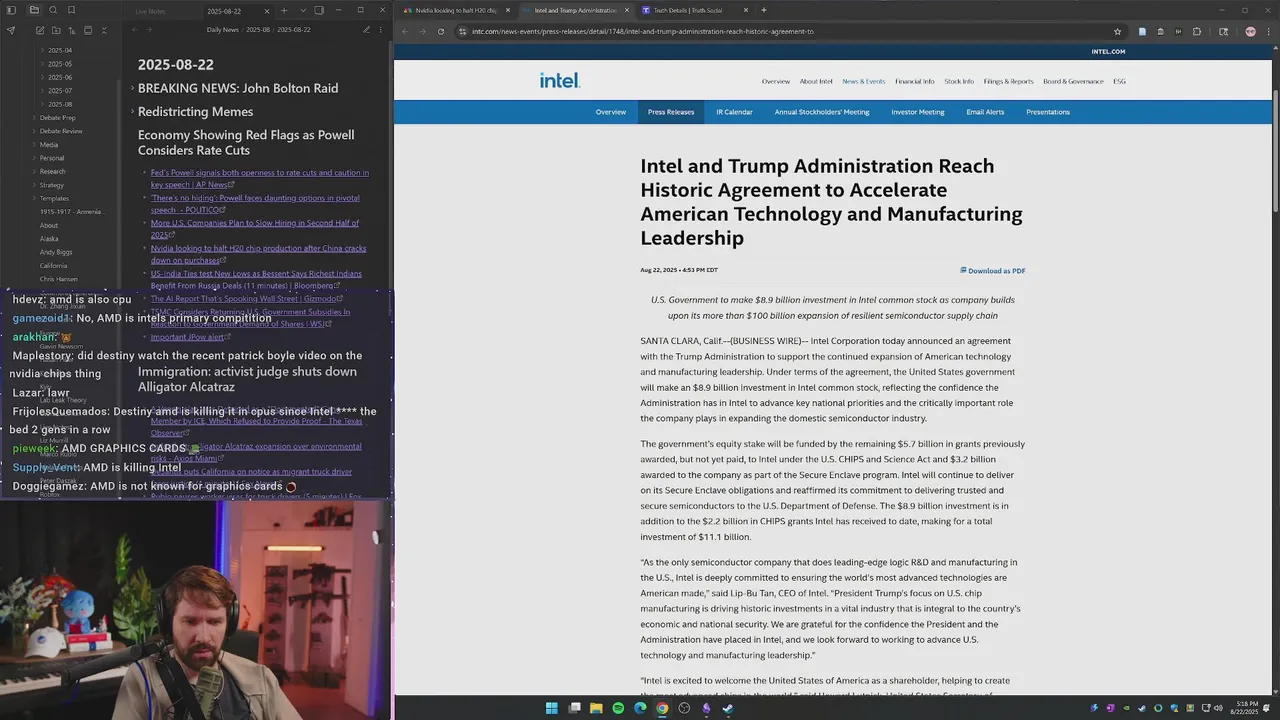Screen dimensions: 1280x720
Task: Open Financial Info in Intel top menu
Action: 915,81
